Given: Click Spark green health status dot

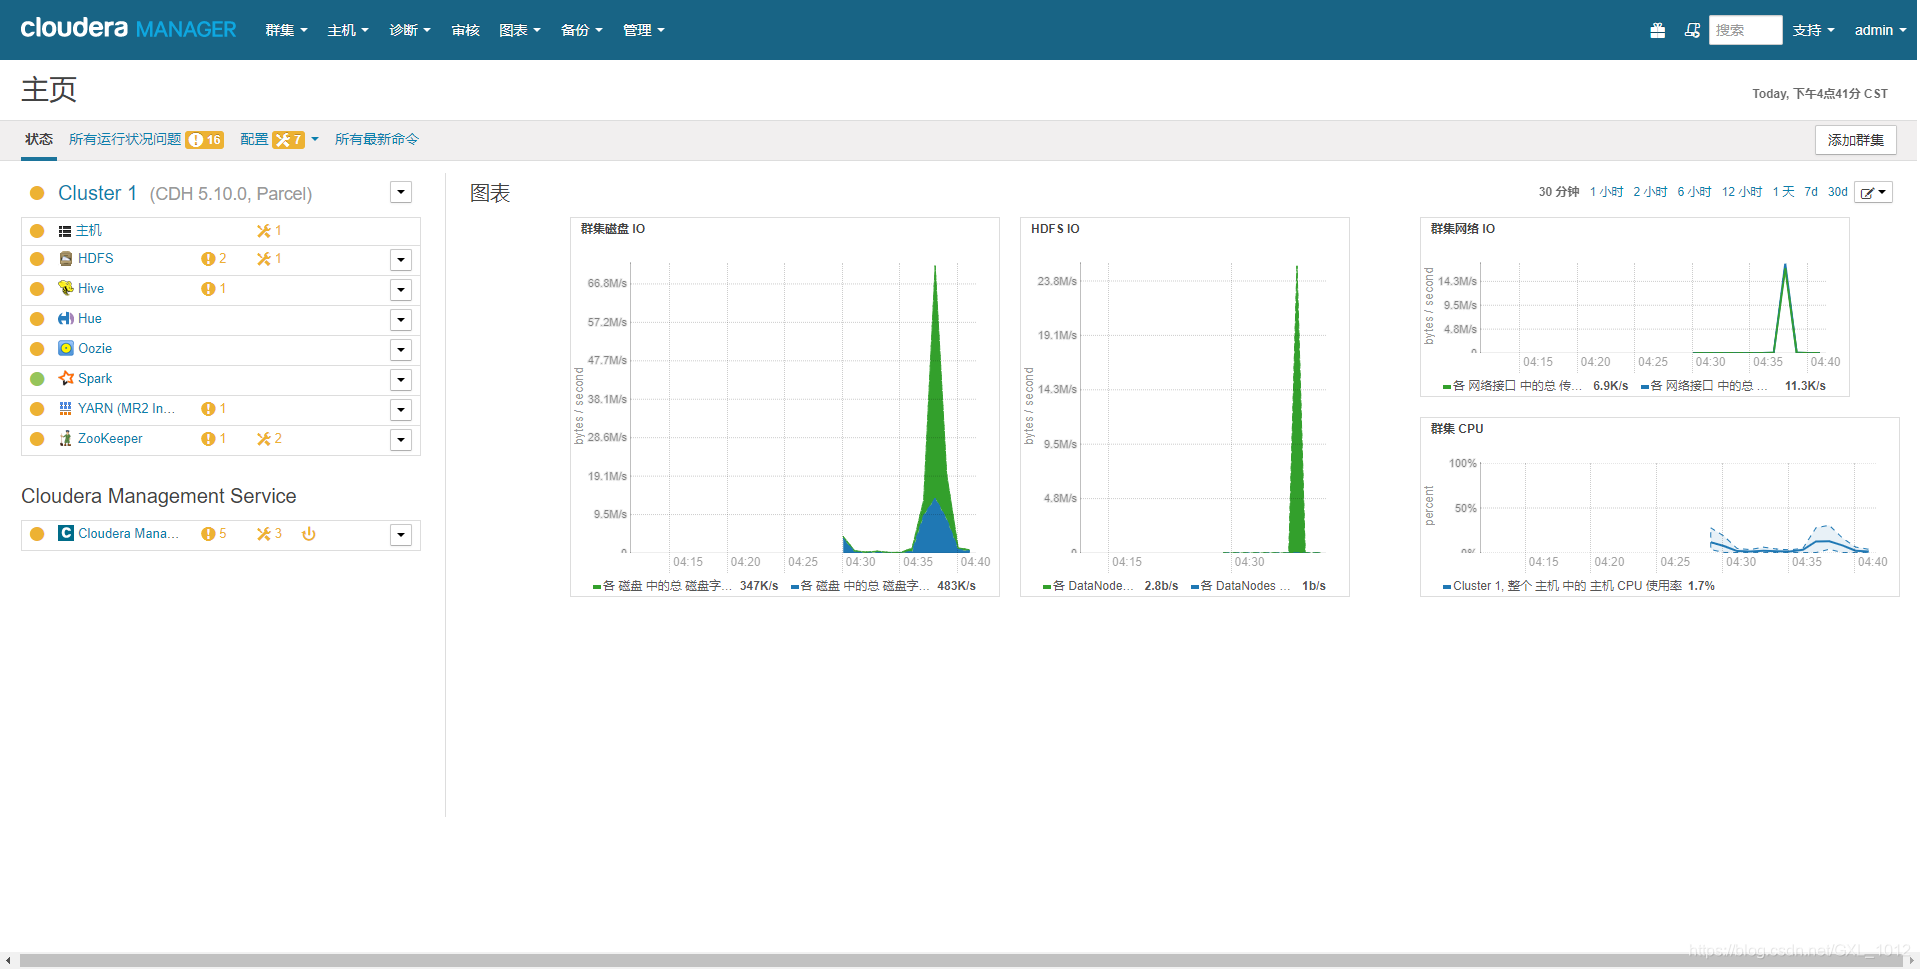Looking at the screenshot, I should coord(37,379).
